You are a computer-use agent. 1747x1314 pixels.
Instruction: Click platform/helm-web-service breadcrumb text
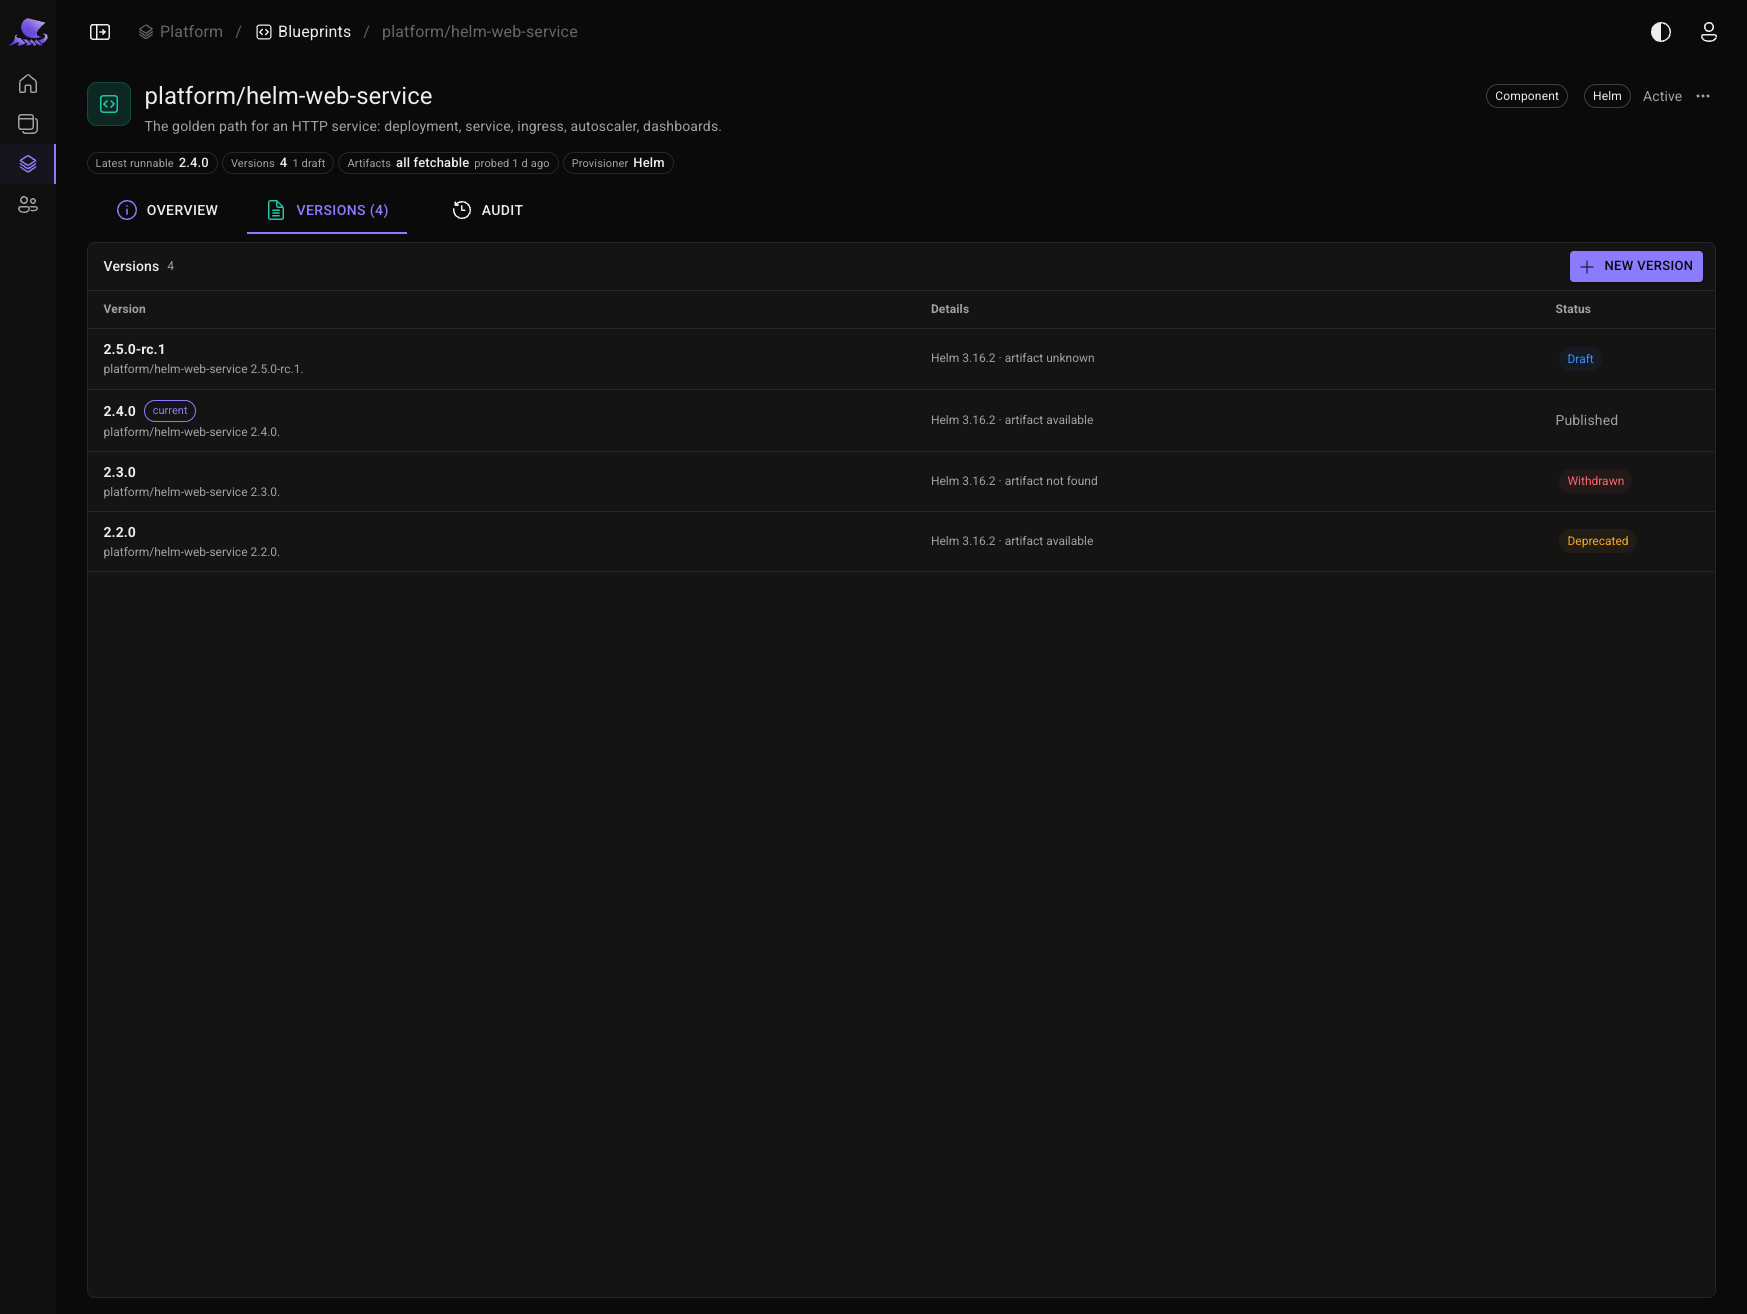pos(480,32)
